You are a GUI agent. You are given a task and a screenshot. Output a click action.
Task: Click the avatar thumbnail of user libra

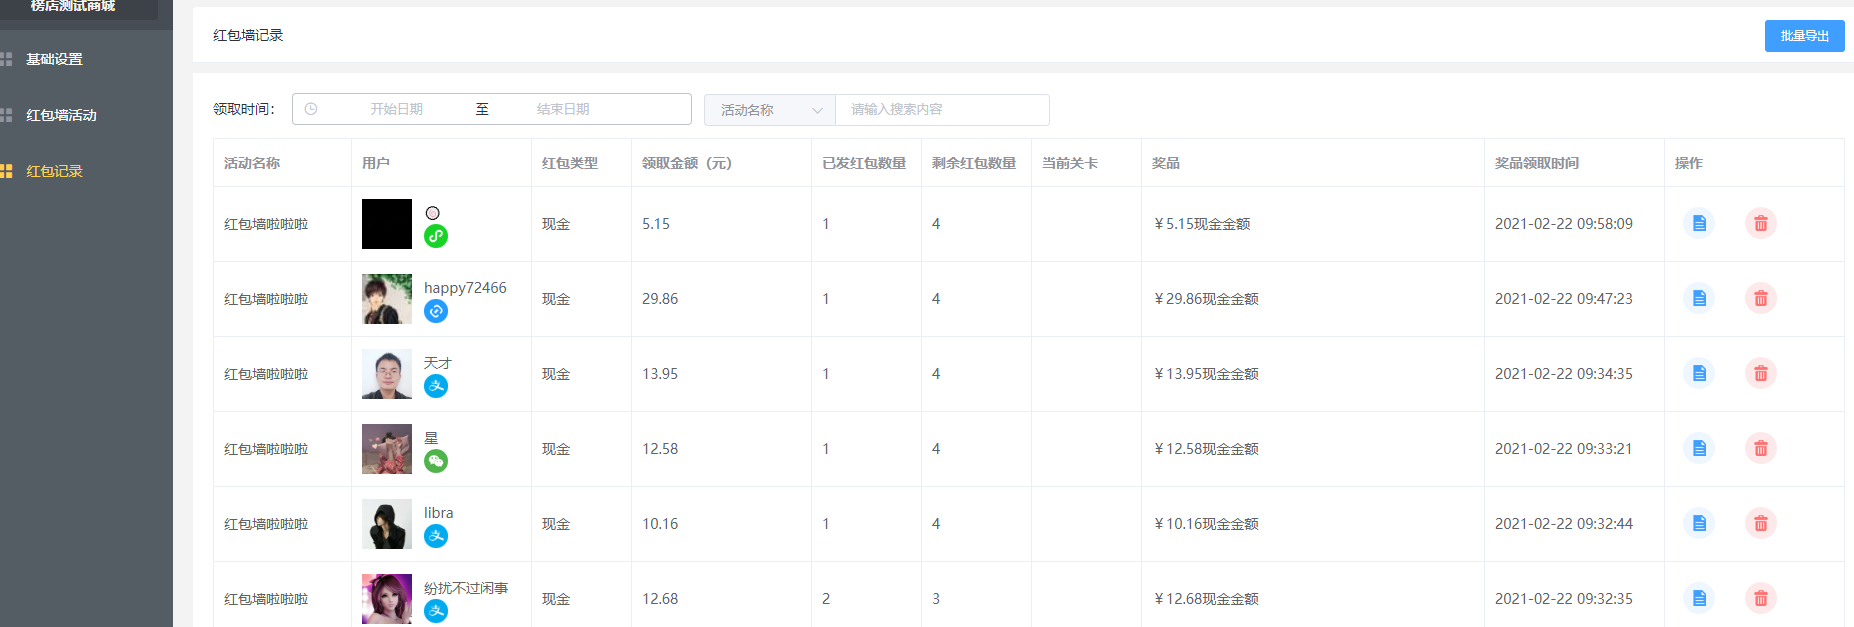coord(387,524)
